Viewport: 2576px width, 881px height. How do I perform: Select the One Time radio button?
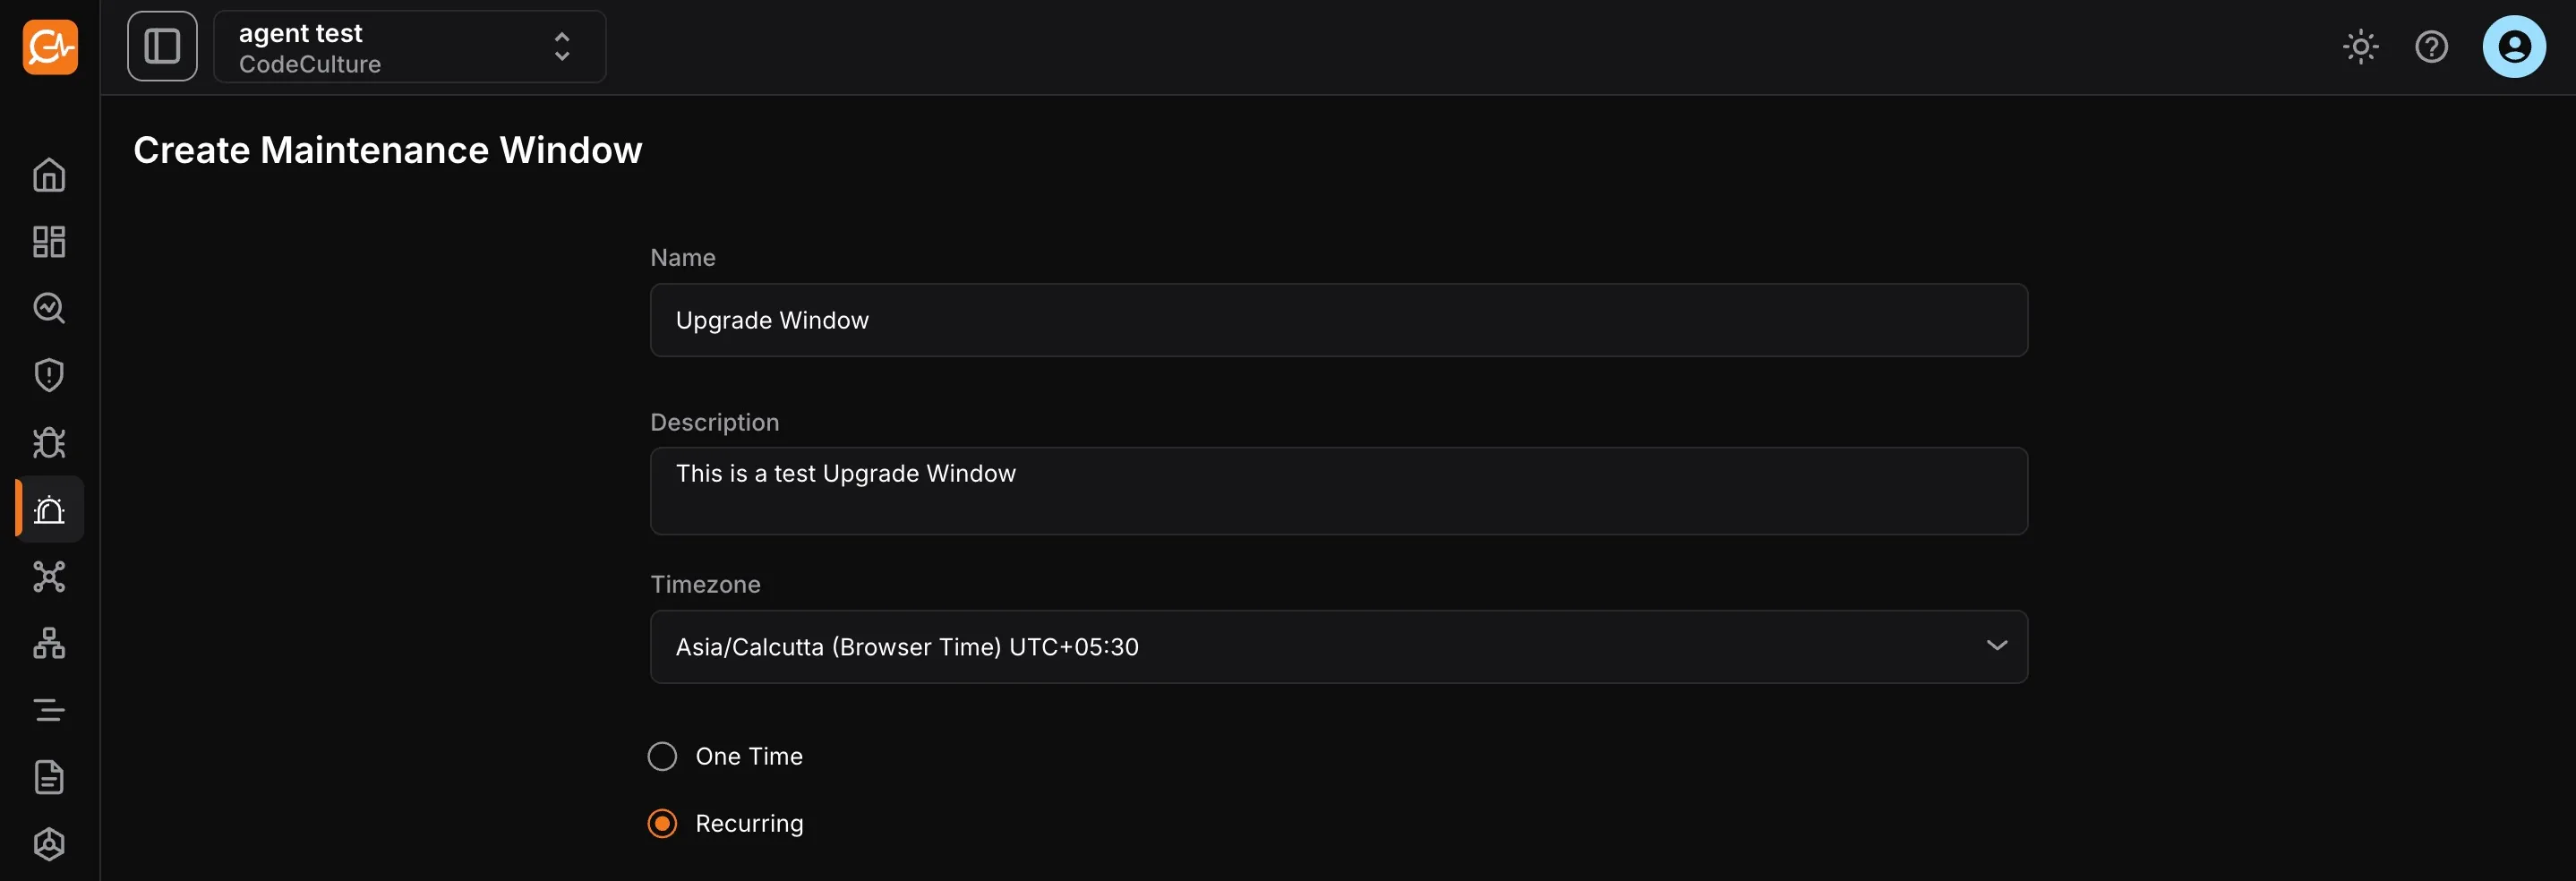tap(662, 756)
